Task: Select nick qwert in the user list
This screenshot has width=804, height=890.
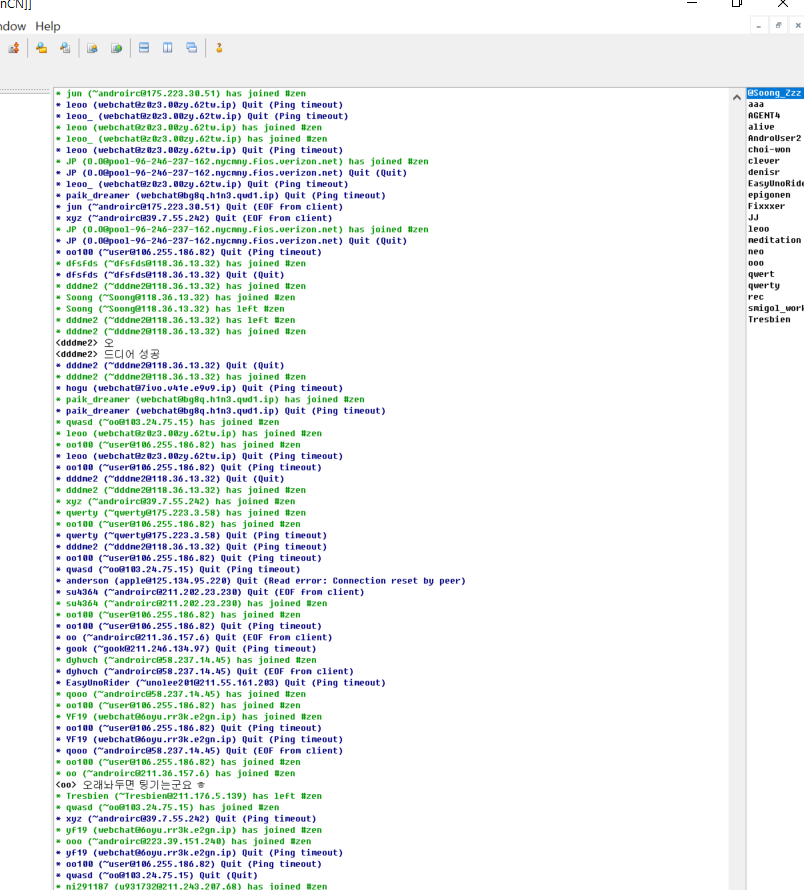Action: pyautogui.click(x=761, y=274)
